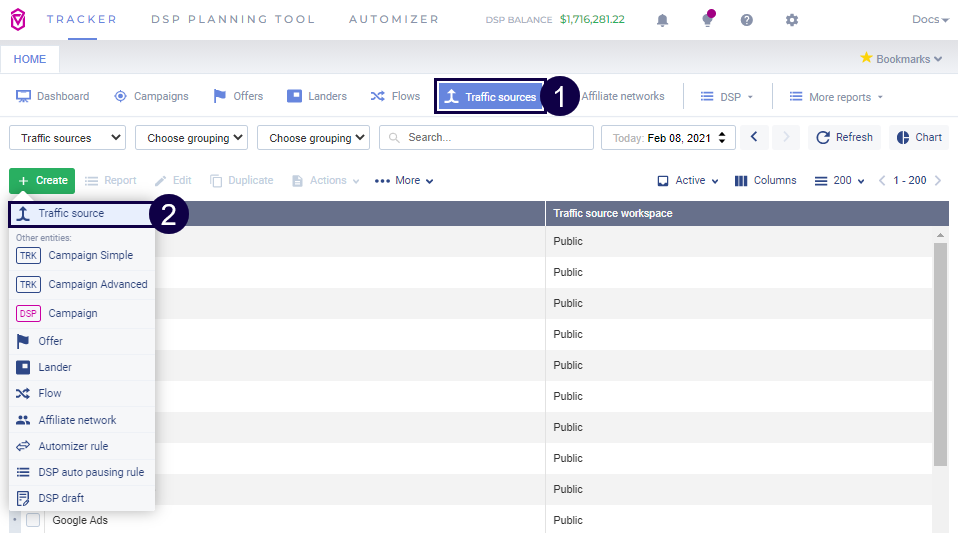Click the lightbulb updates icon

click(707, 20)
